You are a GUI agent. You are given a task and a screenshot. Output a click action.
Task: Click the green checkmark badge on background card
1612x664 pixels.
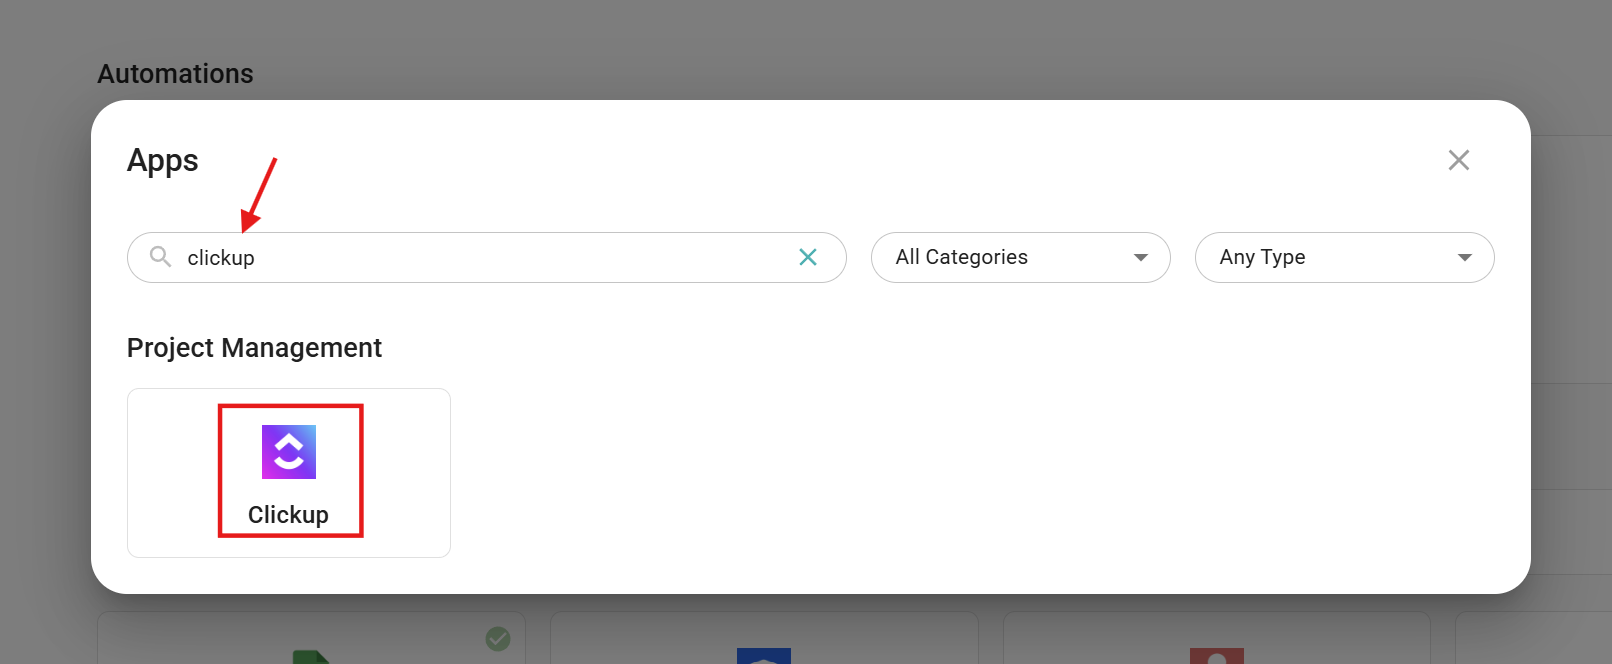coord(498,638)
